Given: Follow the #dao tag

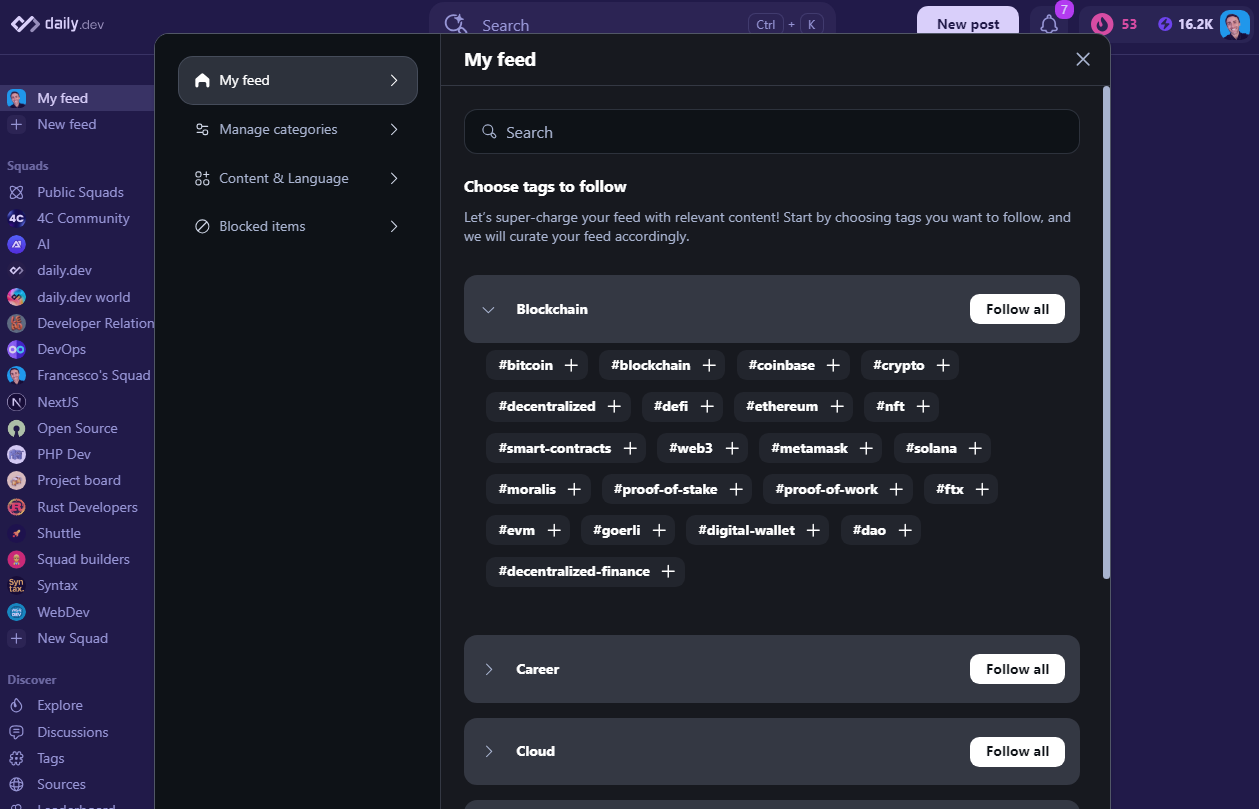Looking at the screenshot, I should (881, 530).
